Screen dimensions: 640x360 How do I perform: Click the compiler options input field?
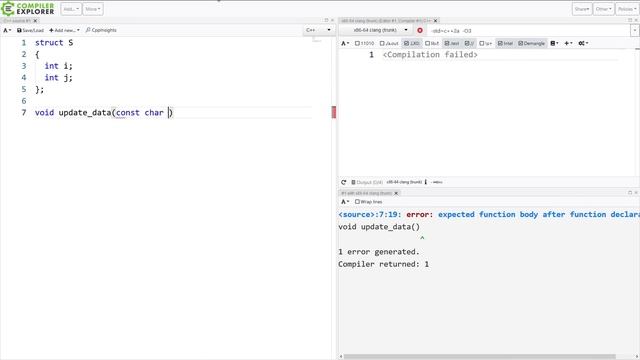529,31
